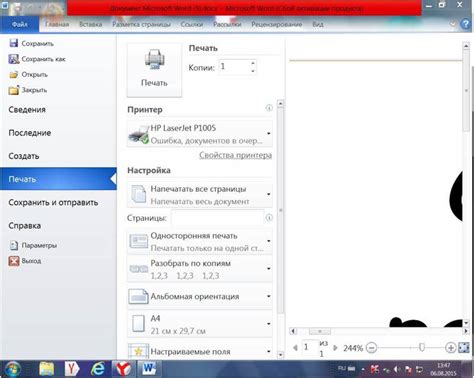Click the Копии number field
The height and width of the screenshot is (378, 474).
(234, 67)
